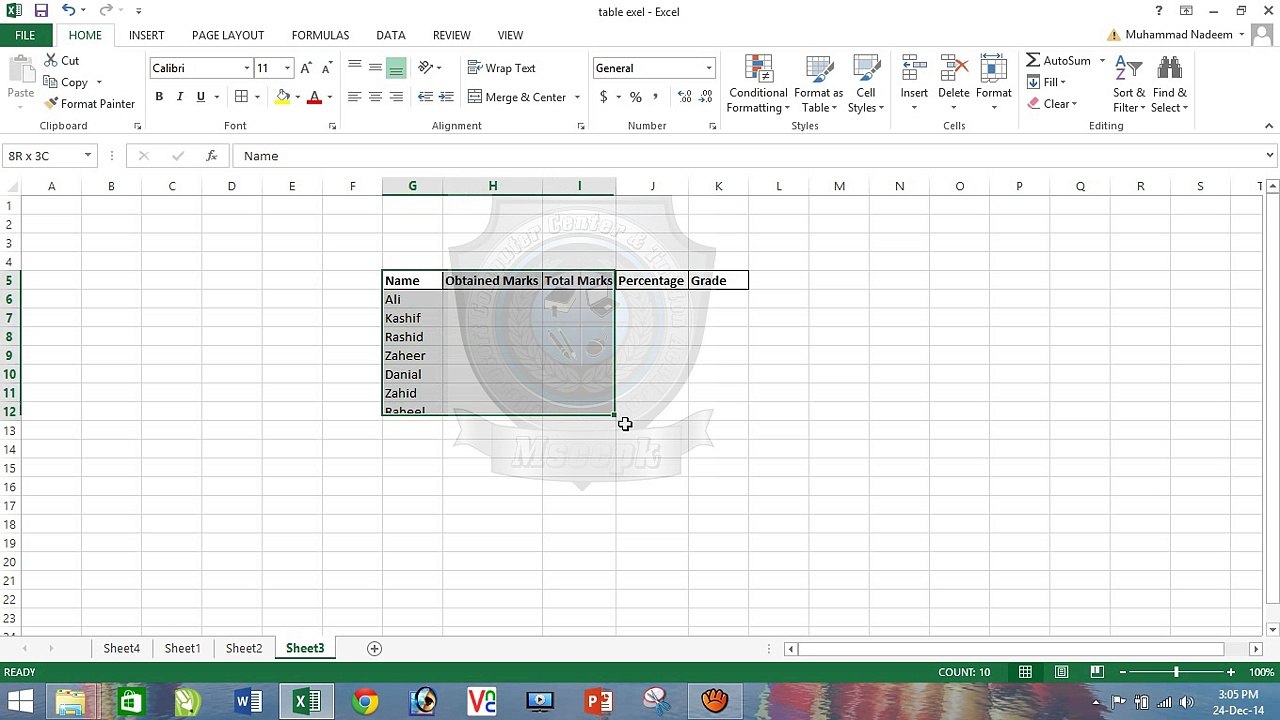Decrease indent icon

pos(425,97)
